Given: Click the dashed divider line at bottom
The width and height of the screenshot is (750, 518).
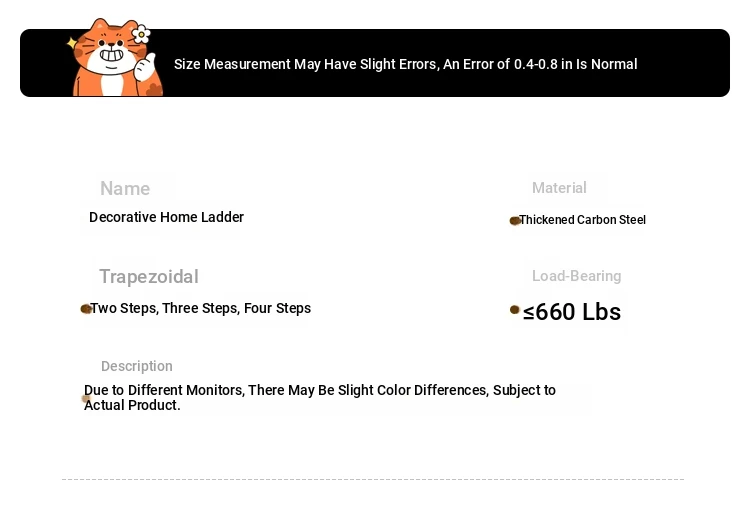Looking at the screenshot, I should (373, 479).
